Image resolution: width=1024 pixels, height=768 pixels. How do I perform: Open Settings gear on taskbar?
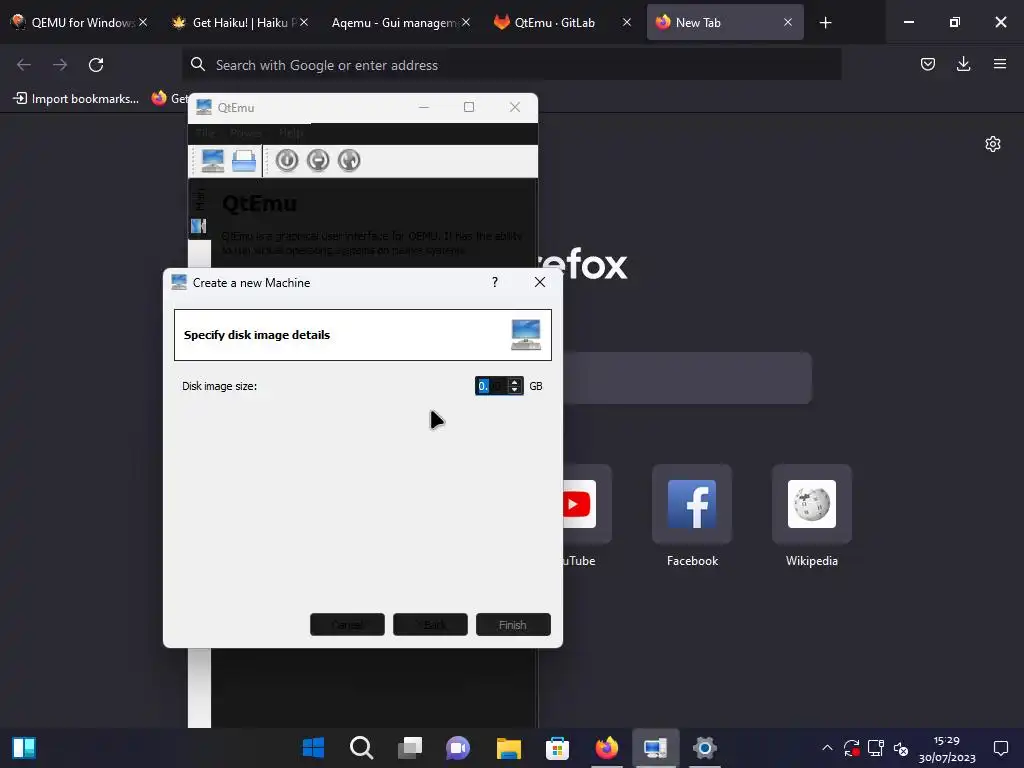[704, 747]
